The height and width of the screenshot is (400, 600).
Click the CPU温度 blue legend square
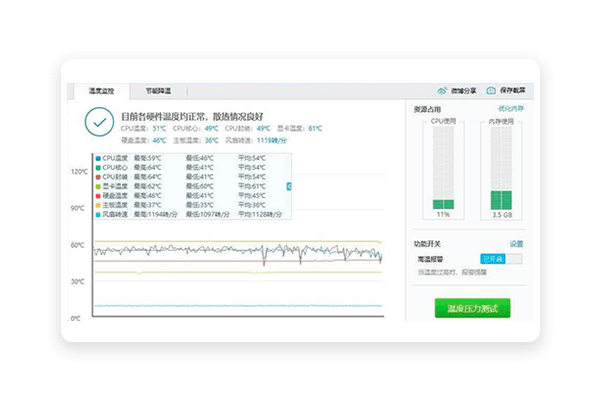coord(97,158)
